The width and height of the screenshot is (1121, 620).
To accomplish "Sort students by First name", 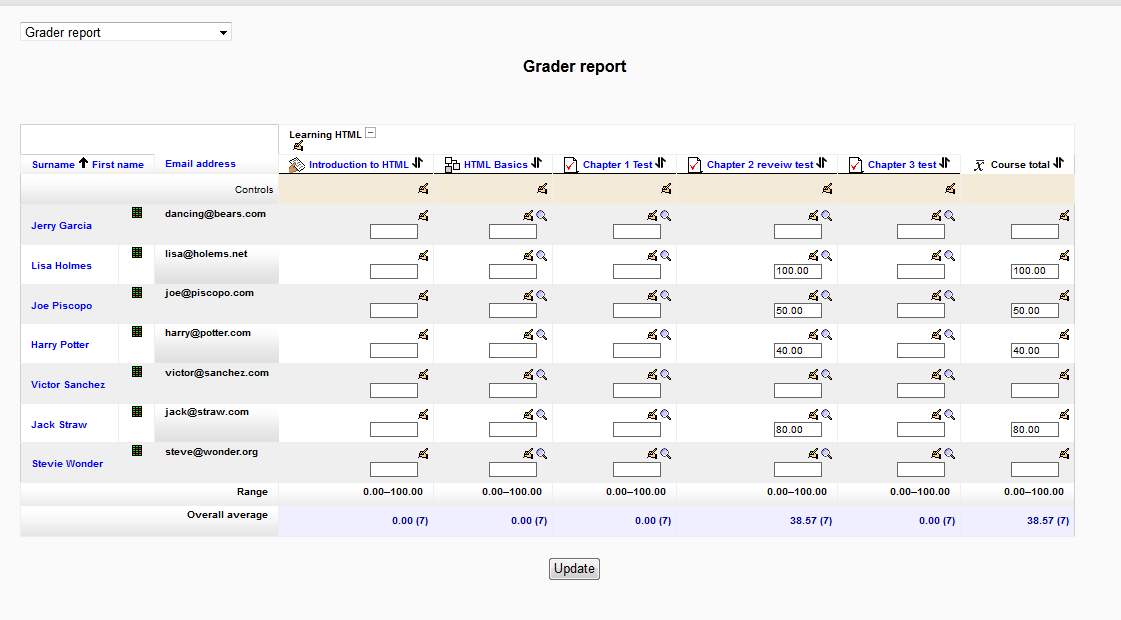I will [118, 164].
